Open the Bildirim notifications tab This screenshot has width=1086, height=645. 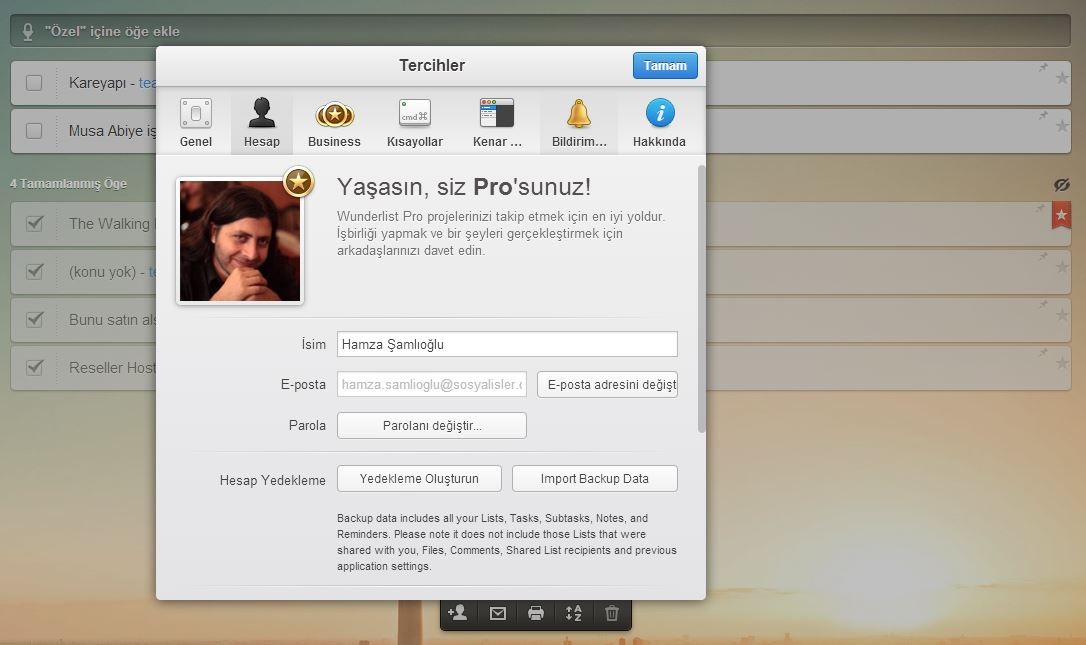[x=579, y=123]
